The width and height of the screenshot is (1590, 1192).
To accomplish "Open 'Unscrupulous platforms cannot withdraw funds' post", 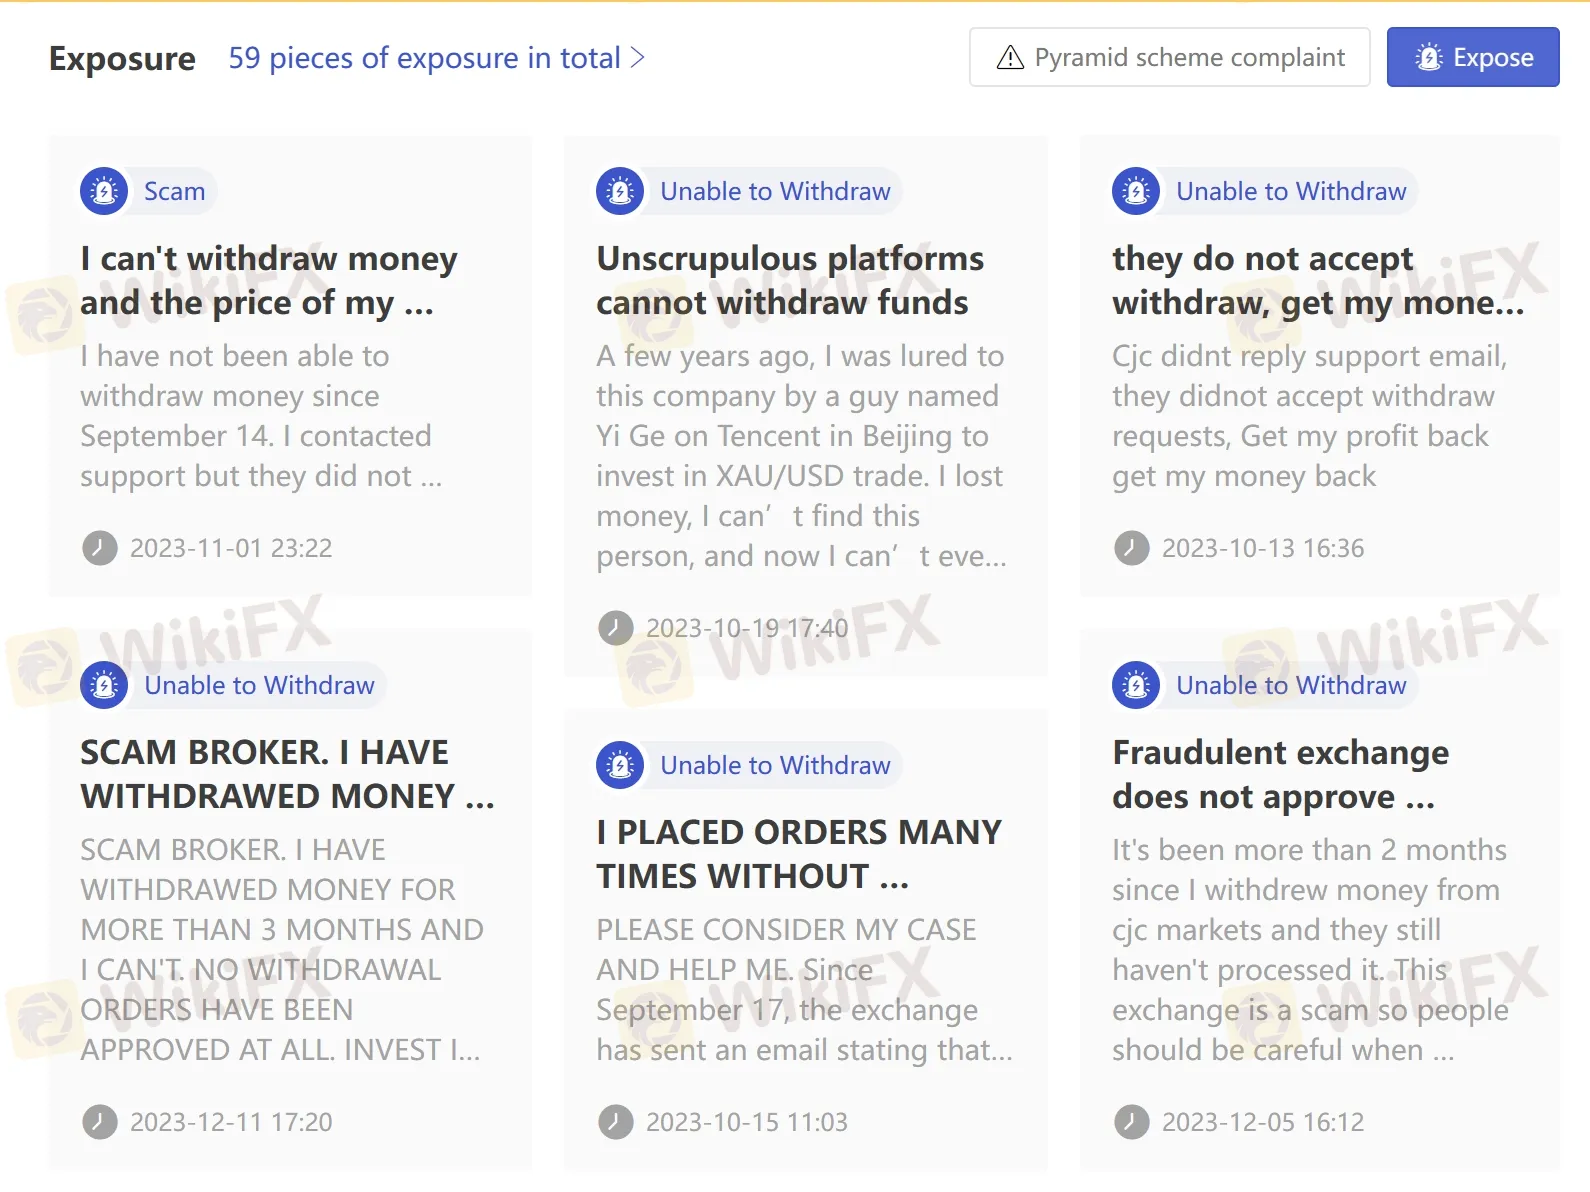I will point(790,280).
